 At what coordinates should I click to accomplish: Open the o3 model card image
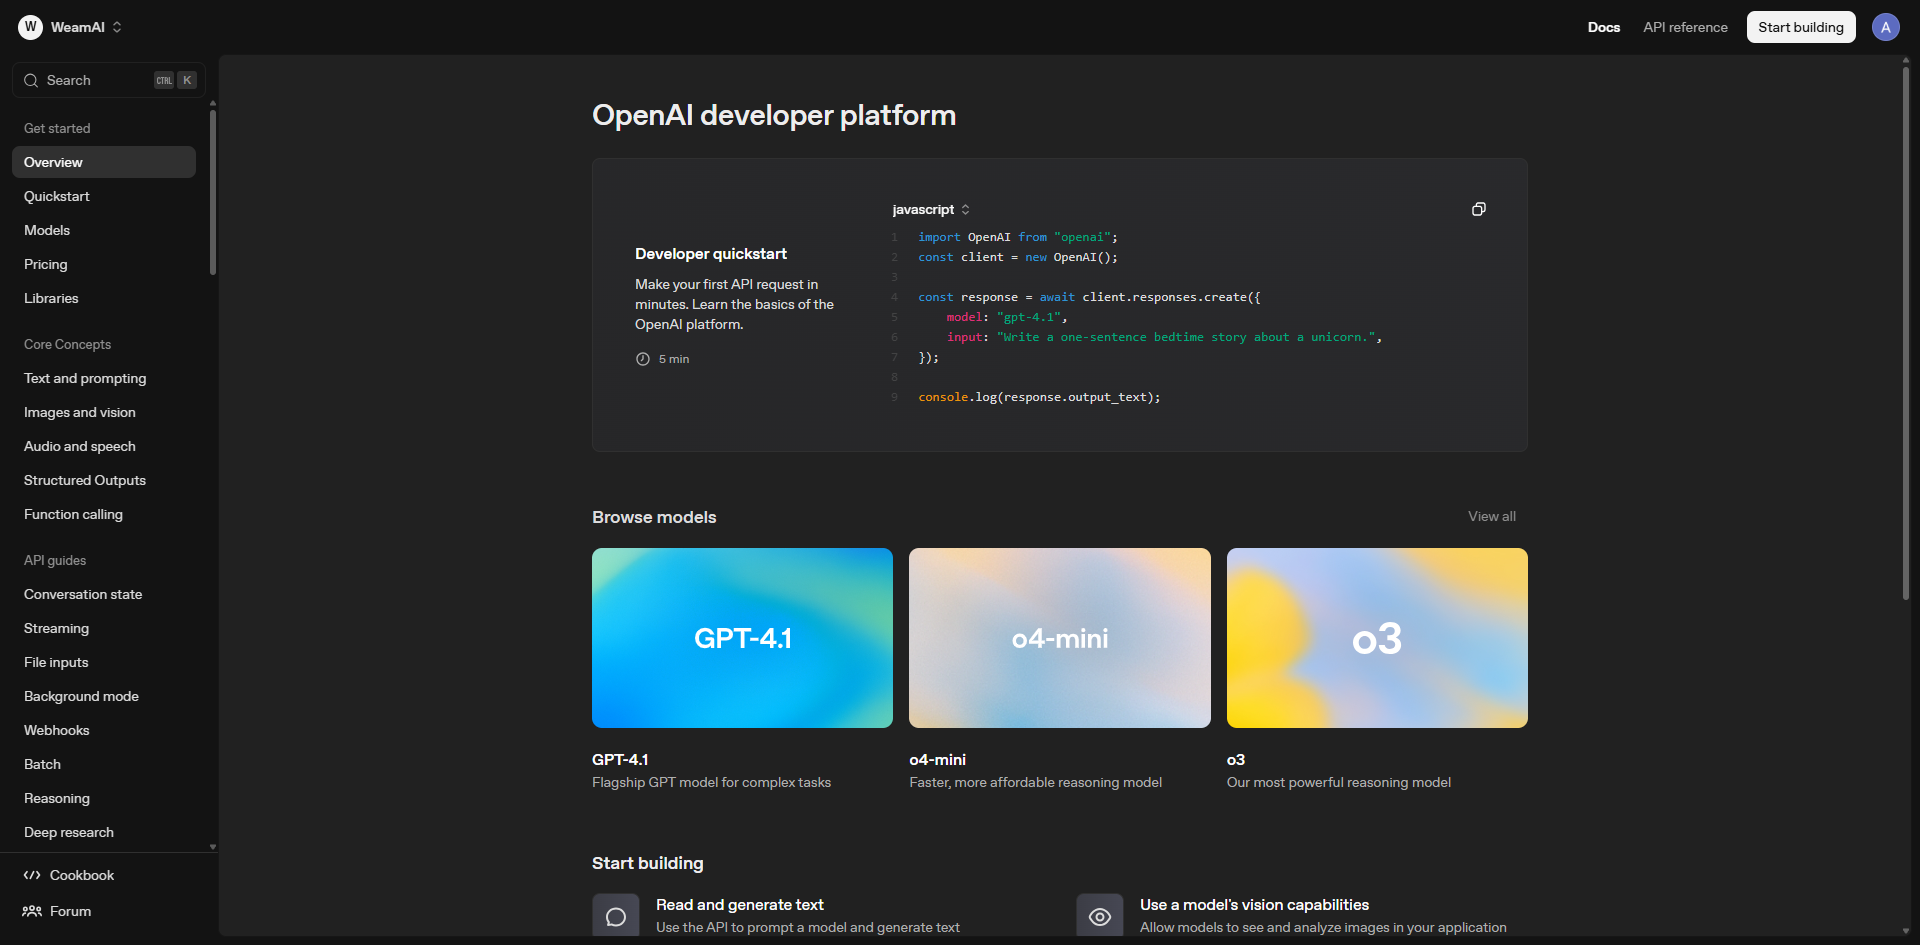click(x=1377, y=638)
